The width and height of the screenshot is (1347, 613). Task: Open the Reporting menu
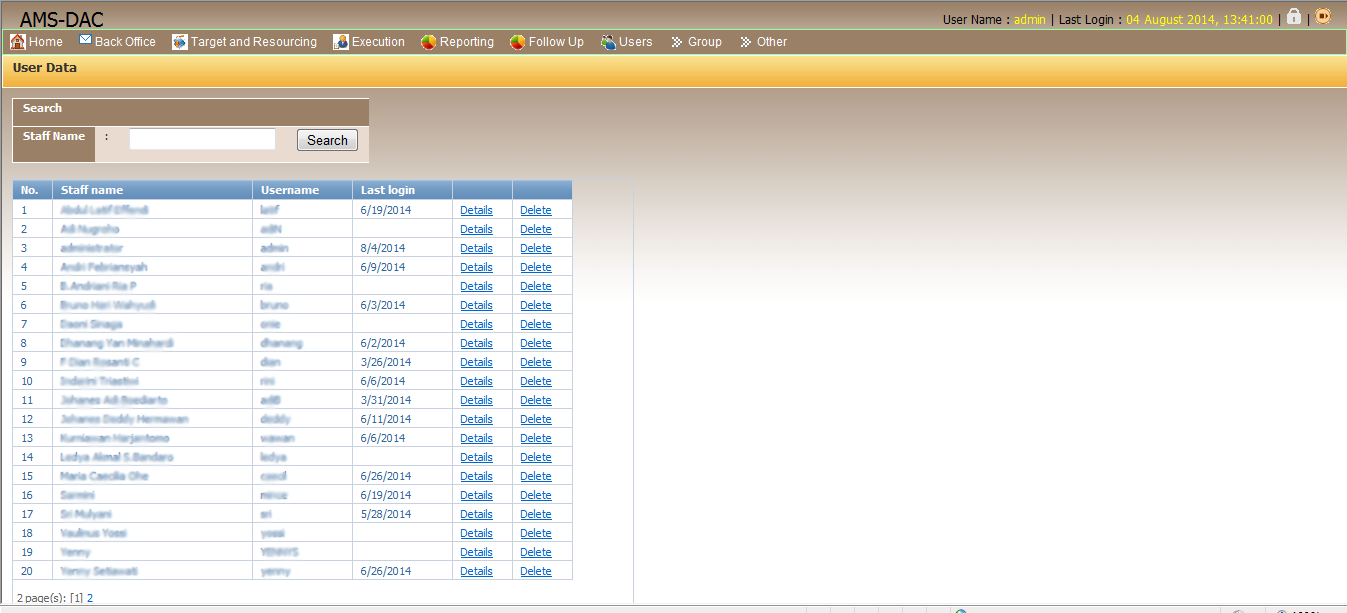466,42
